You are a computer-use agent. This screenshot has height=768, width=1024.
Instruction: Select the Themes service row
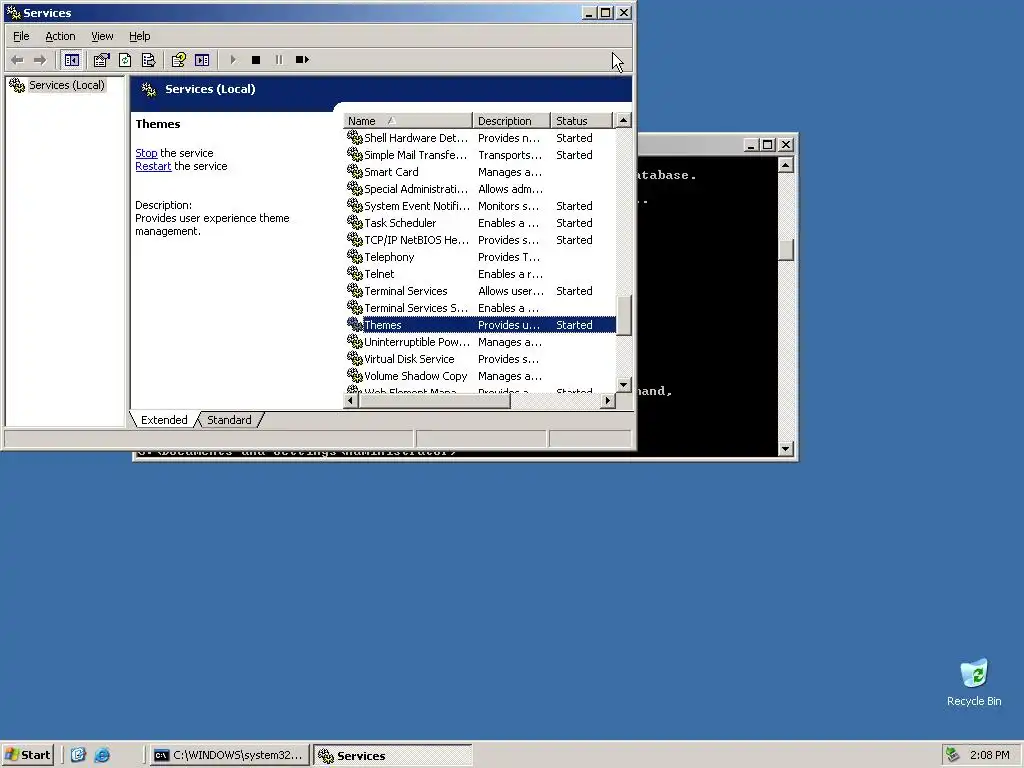(x=480, y=325)
